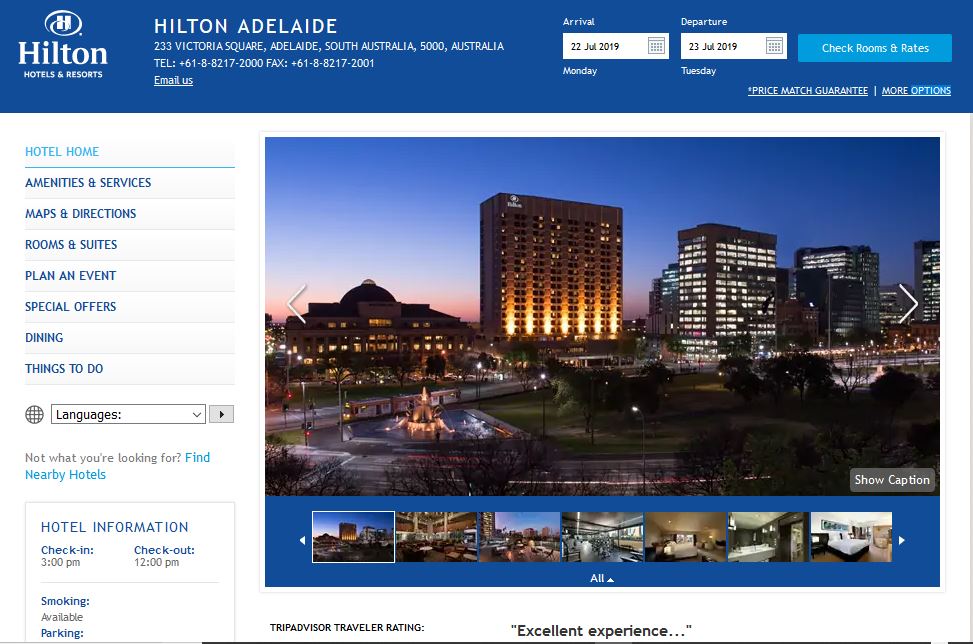The height and width of the screenshot is (644, 973).
Task: Select the white bed room thumbnail
Action: 851,537
